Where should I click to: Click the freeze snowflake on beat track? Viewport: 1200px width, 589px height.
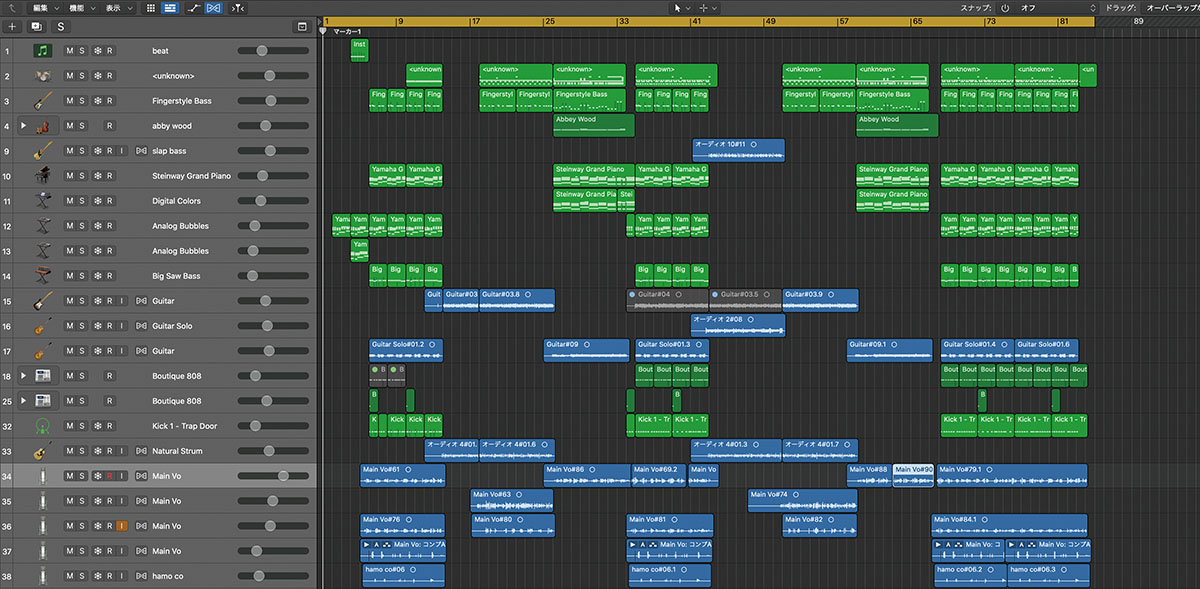pyautogui.click(x=97, y=50)
